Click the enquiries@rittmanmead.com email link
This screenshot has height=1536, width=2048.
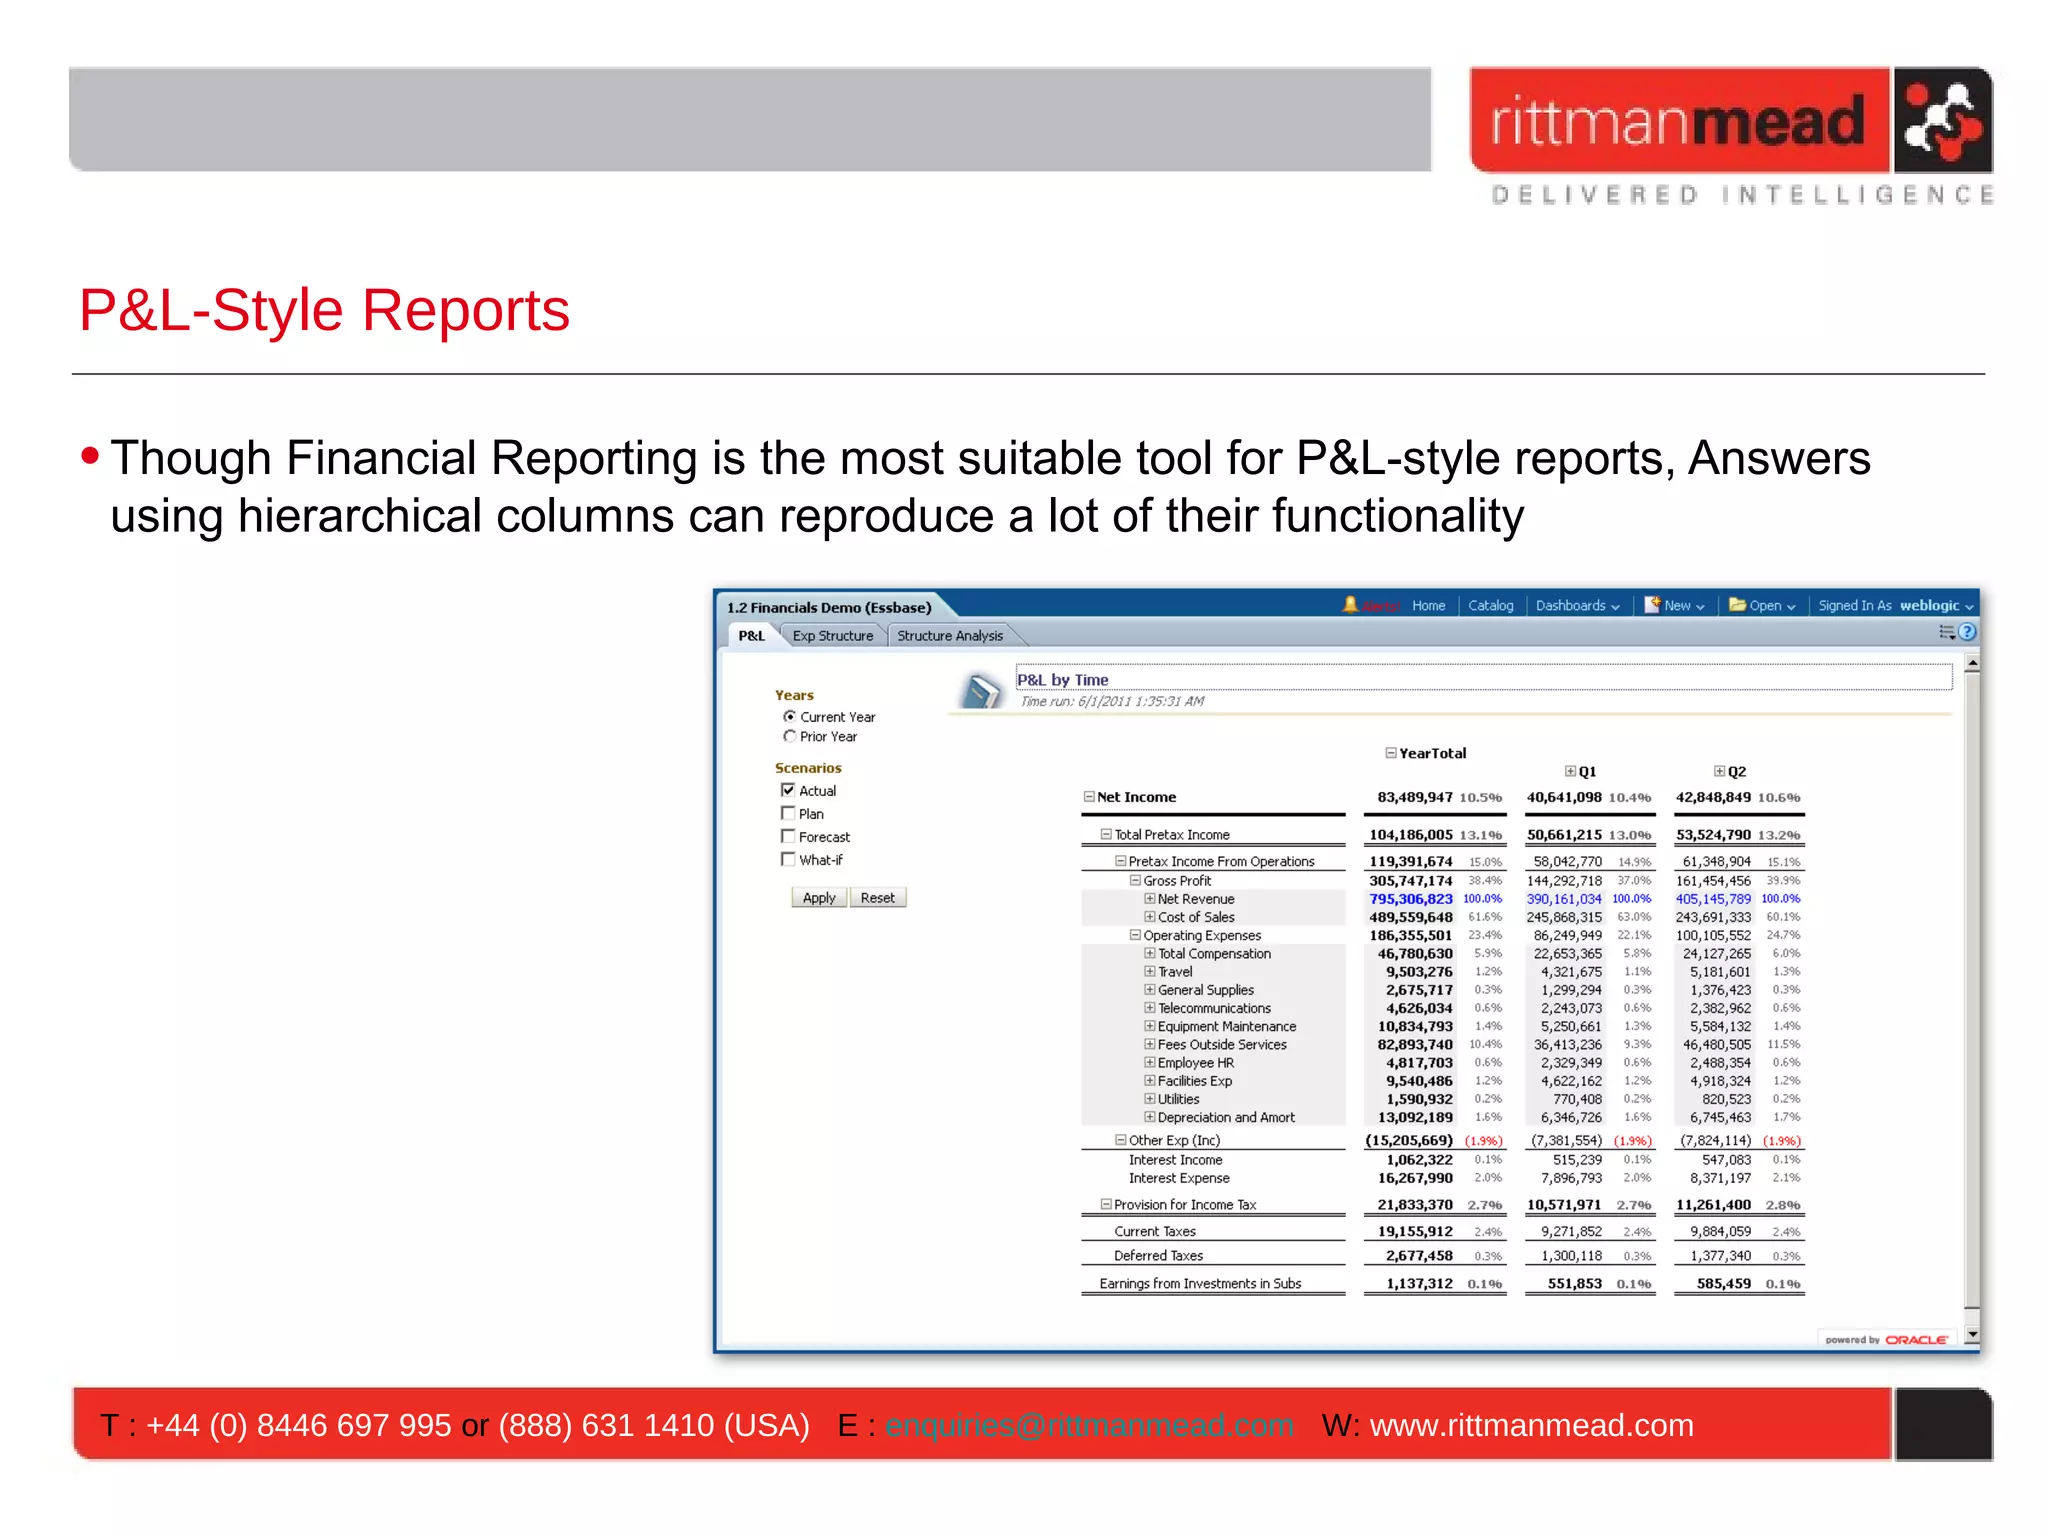(1089, 1425)
